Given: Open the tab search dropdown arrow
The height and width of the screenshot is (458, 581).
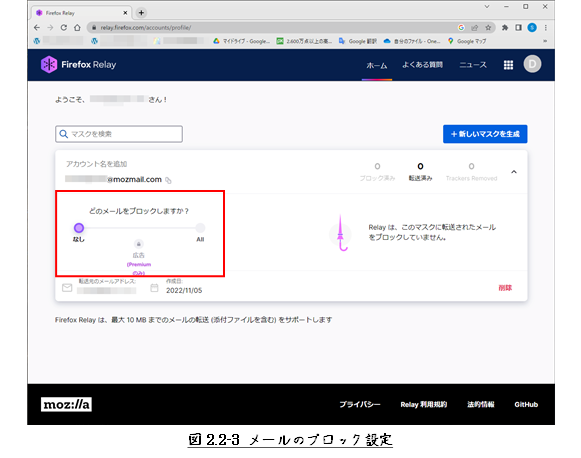Looking at the screenshot, I should (487, 7).
